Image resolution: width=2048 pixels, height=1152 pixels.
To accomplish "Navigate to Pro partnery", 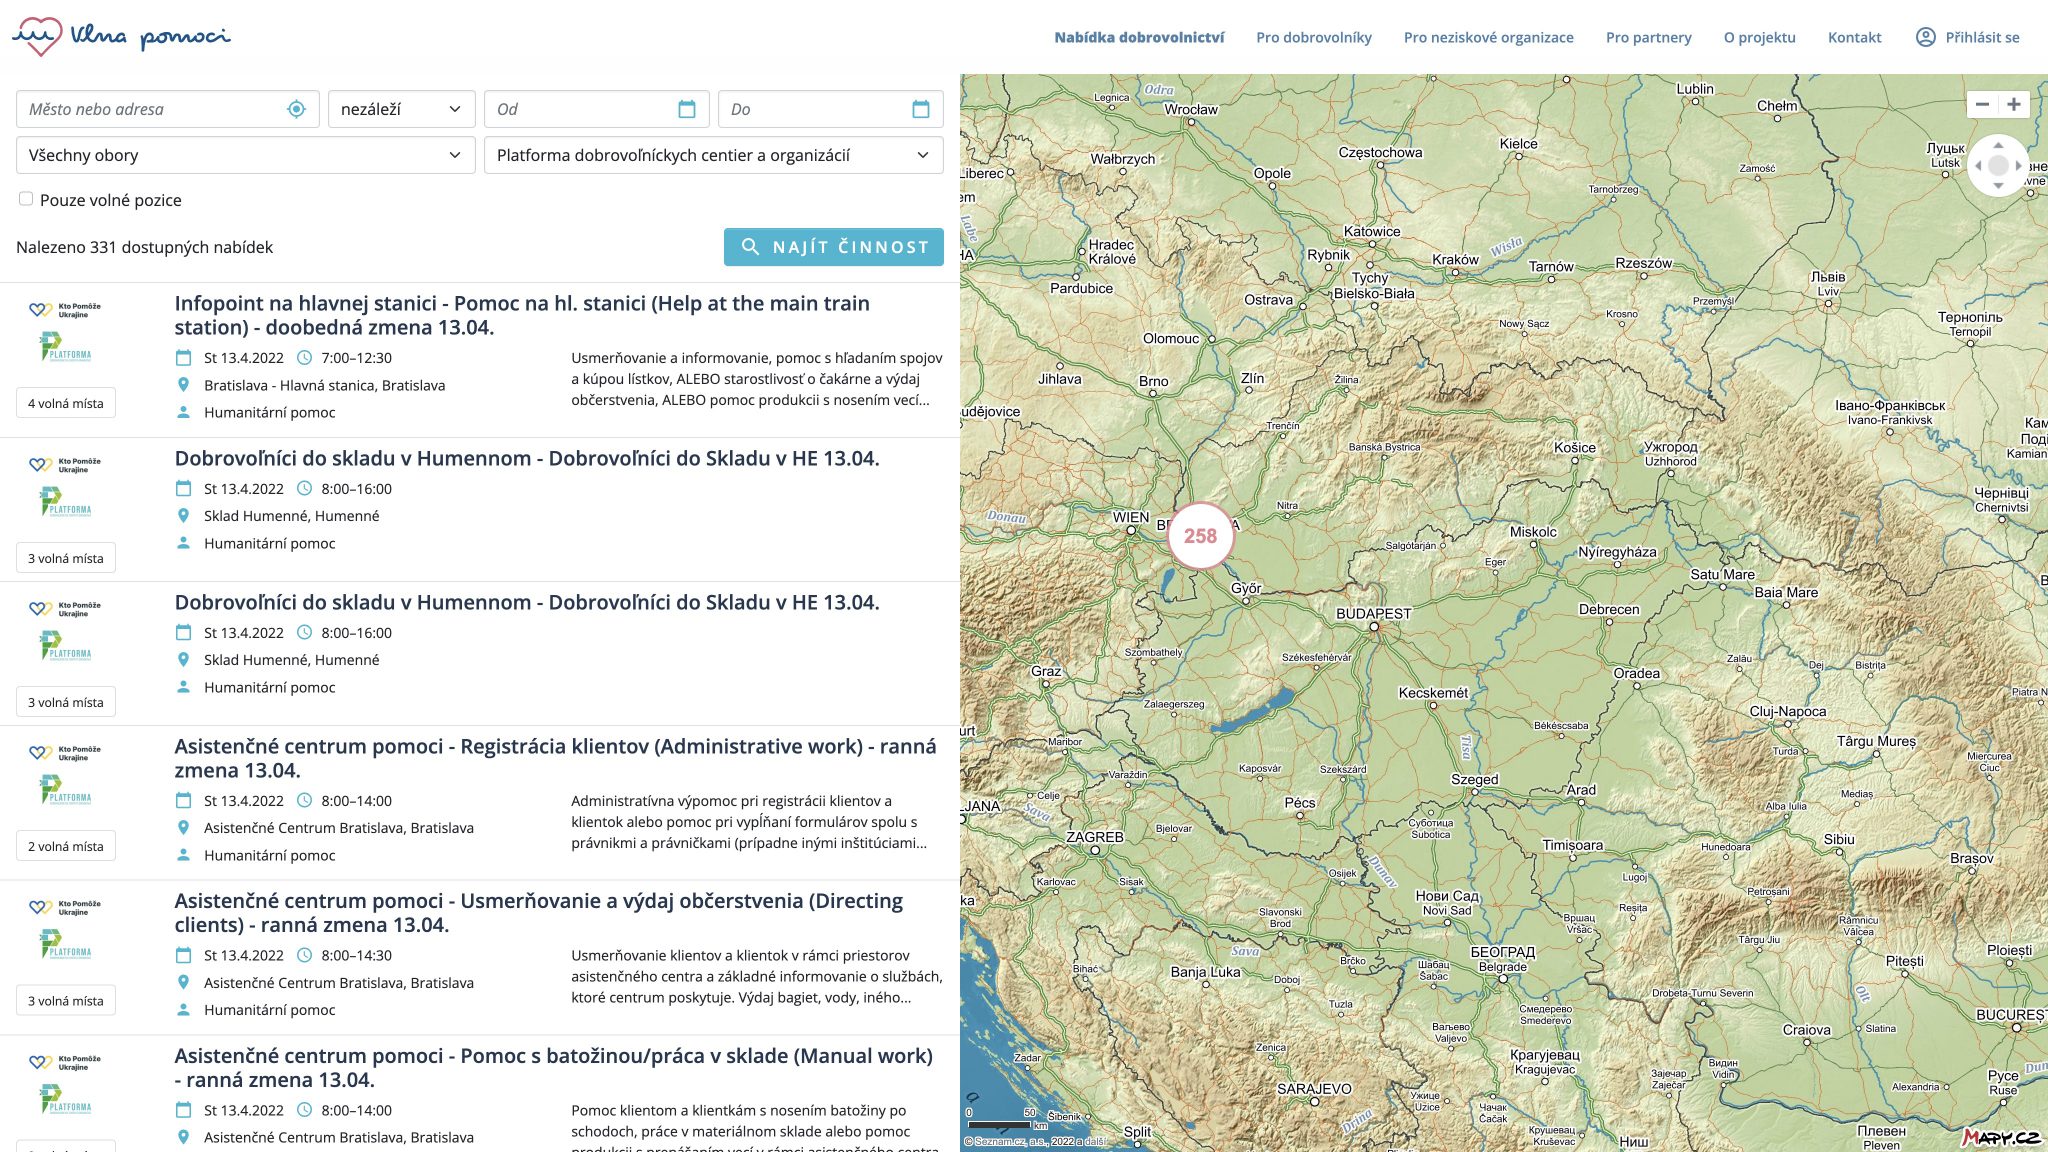I will click(x=1648, y=37).
